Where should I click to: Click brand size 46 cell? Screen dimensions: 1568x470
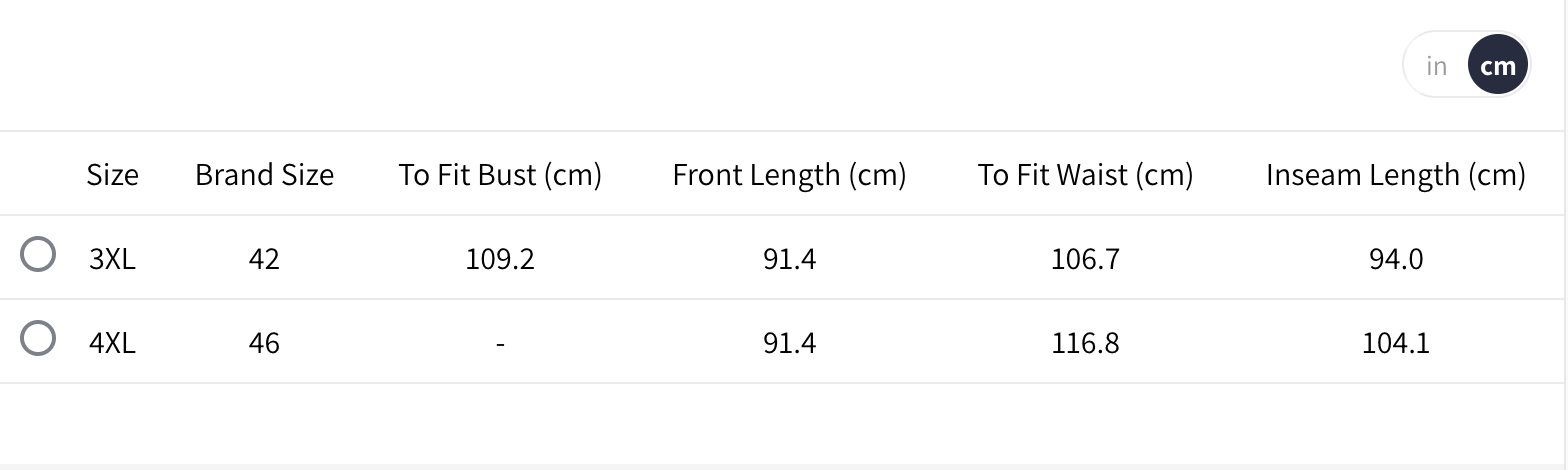(264, 344)
